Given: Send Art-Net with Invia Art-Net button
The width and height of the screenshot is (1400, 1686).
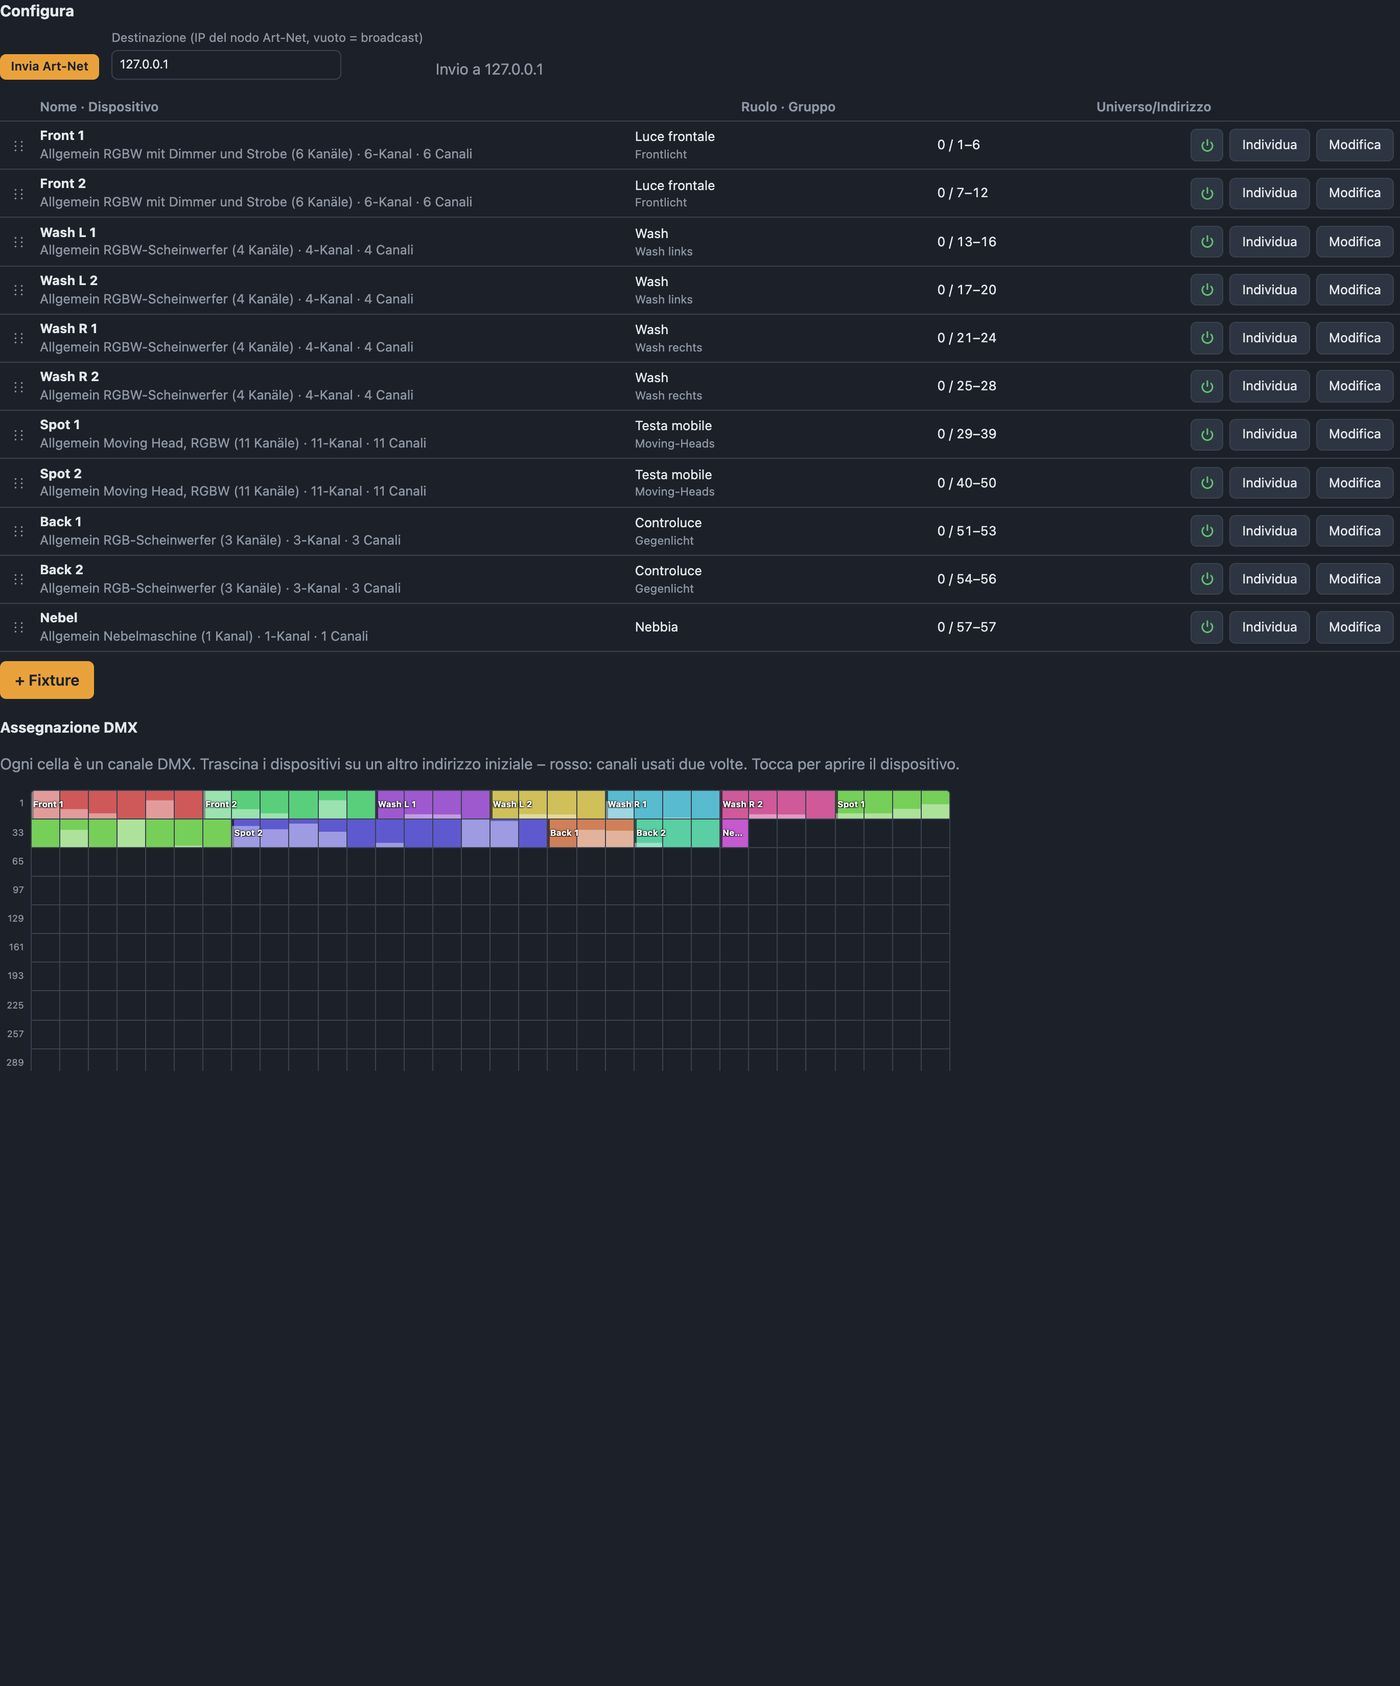Looking at the screenshot, I should [49, 66].
